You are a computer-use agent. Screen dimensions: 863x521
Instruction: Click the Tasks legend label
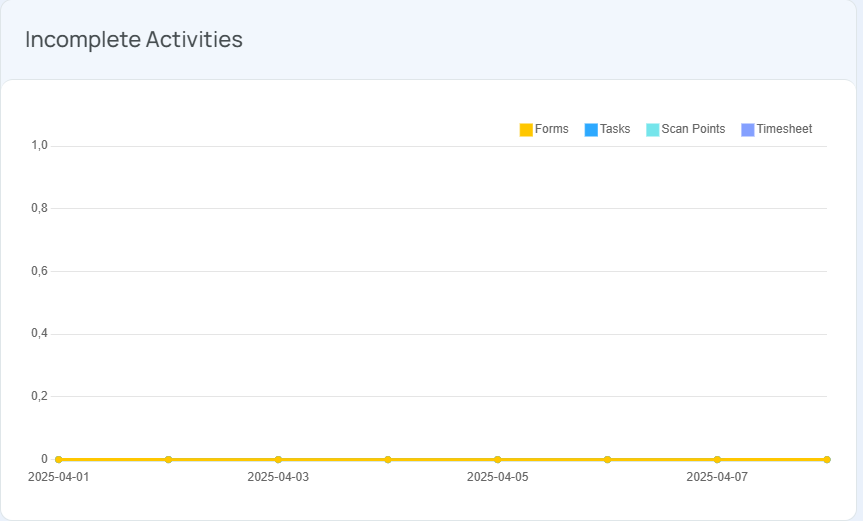(x=615, y=129)
